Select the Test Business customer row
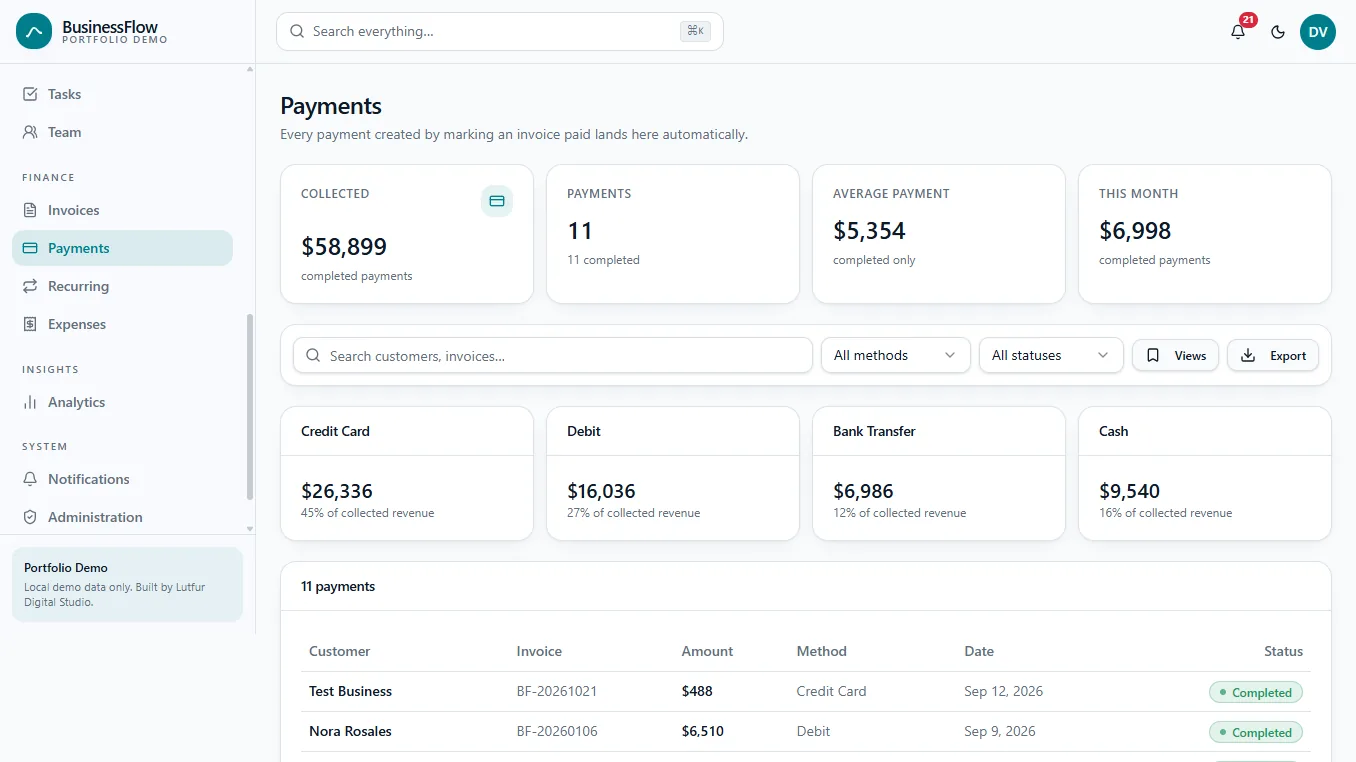Screen dimensions: 1356x762 click(806, 691)
